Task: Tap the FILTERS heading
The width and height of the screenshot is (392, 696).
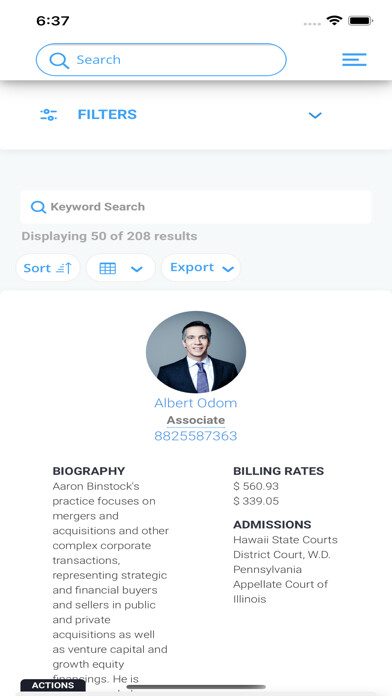Action: click(107, 115)
